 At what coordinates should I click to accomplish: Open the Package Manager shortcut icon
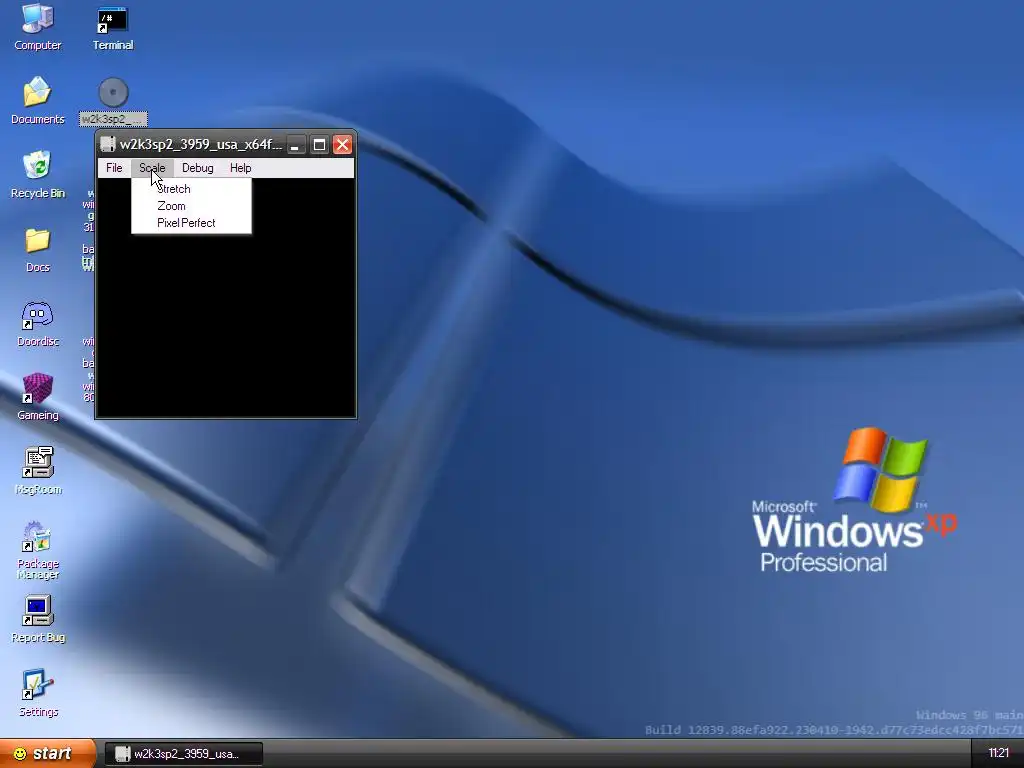pyautogui.click(x=37, y=551)
